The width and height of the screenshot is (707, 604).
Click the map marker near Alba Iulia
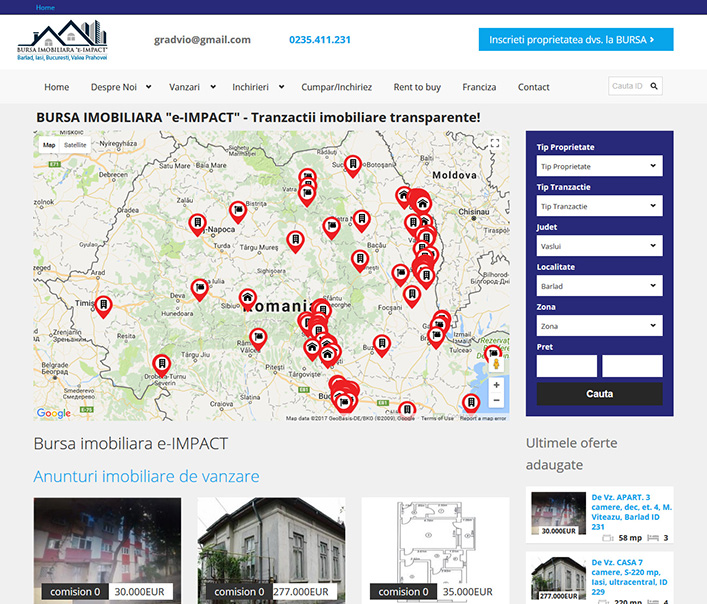(199, 290)
